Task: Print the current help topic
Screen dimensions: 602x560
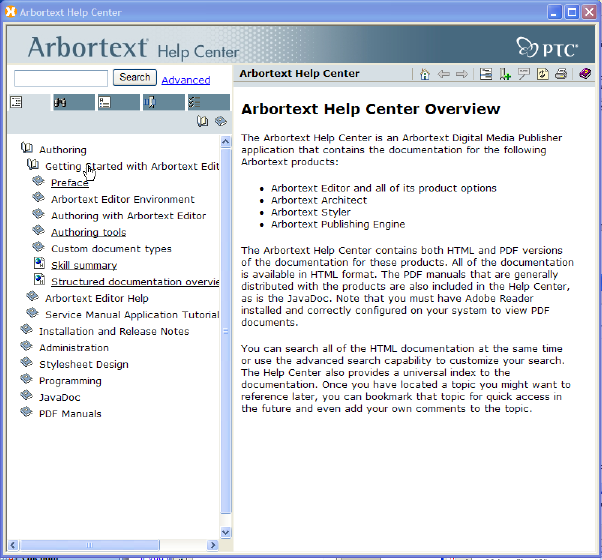Action: (561, 74)
